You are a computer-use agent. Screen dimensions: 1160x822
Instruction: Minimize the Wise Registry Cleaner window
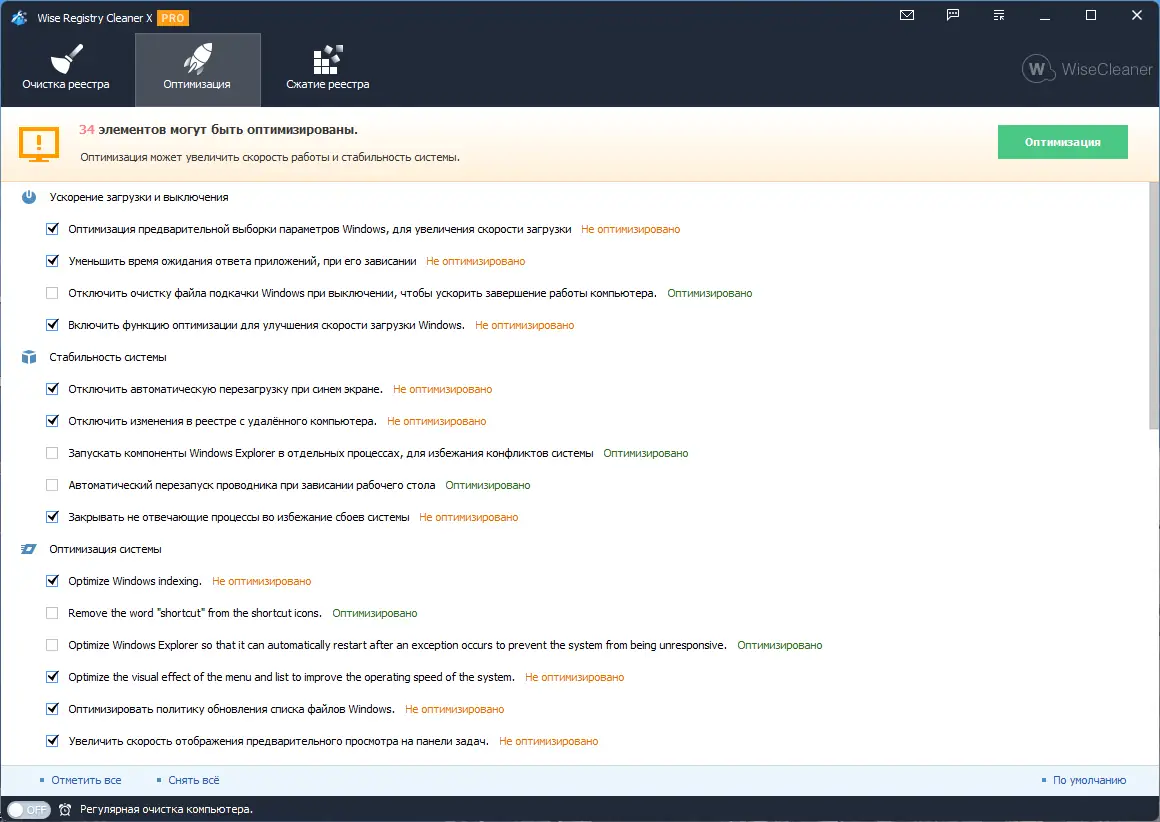tap(1045, 16)
